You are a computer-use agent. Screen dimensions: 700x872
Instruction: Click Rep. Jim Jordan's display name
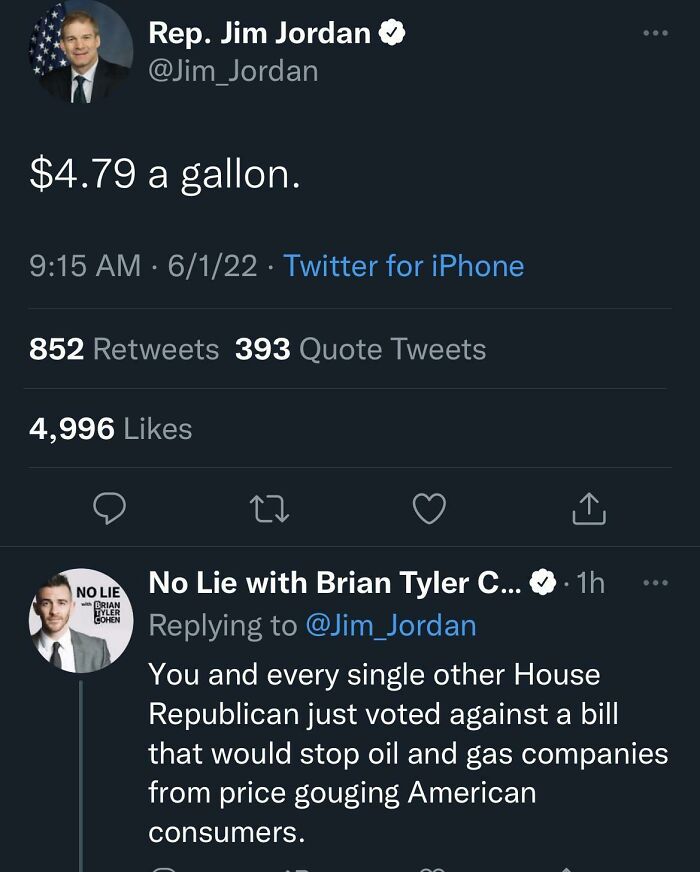point(260,31)
